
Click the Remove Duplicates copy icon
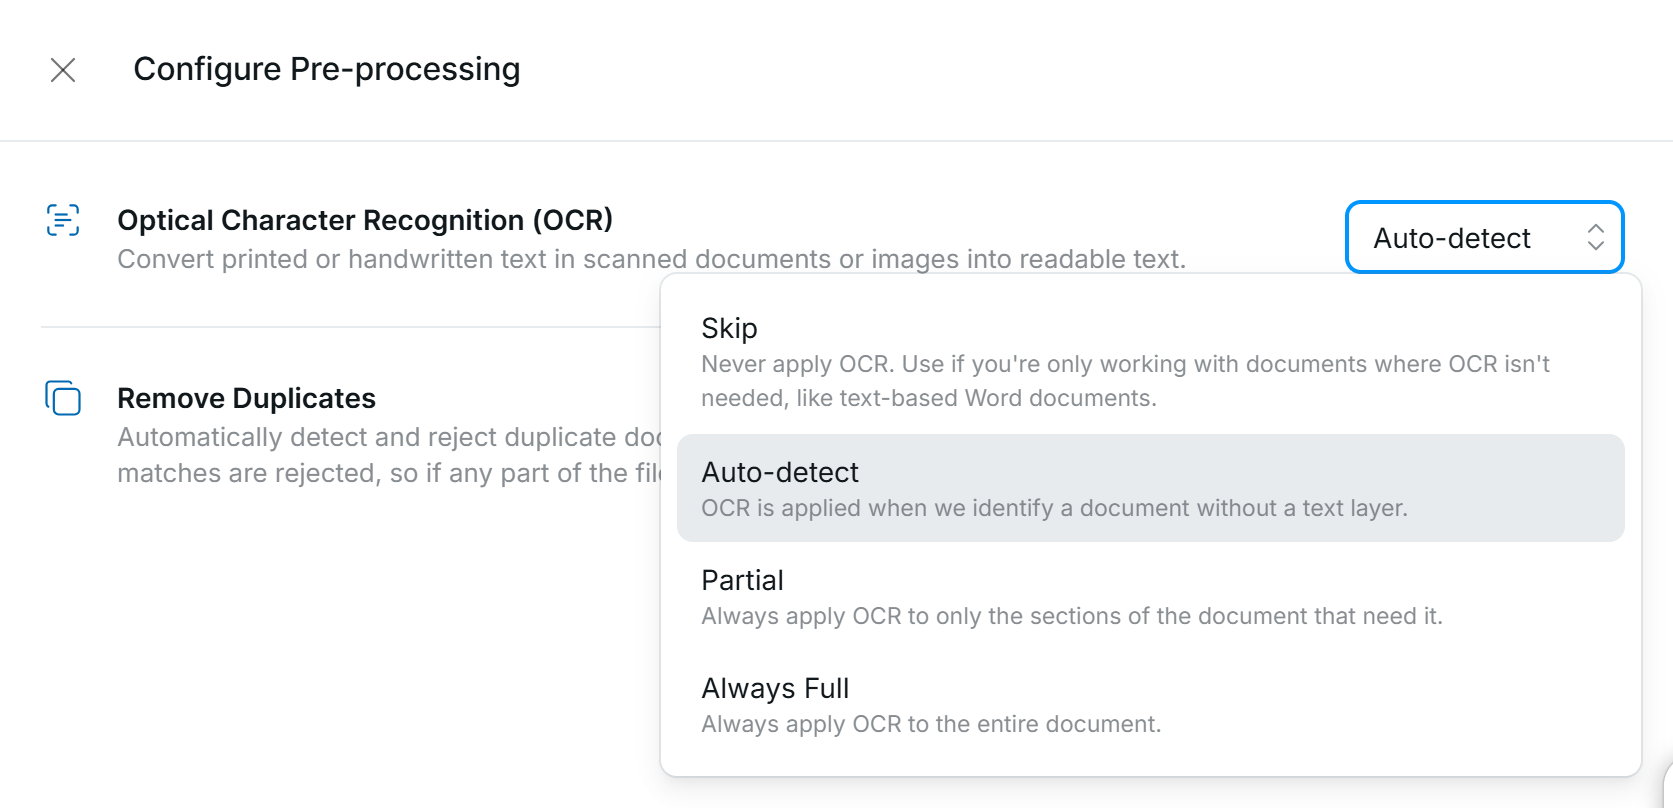[62, 398]
